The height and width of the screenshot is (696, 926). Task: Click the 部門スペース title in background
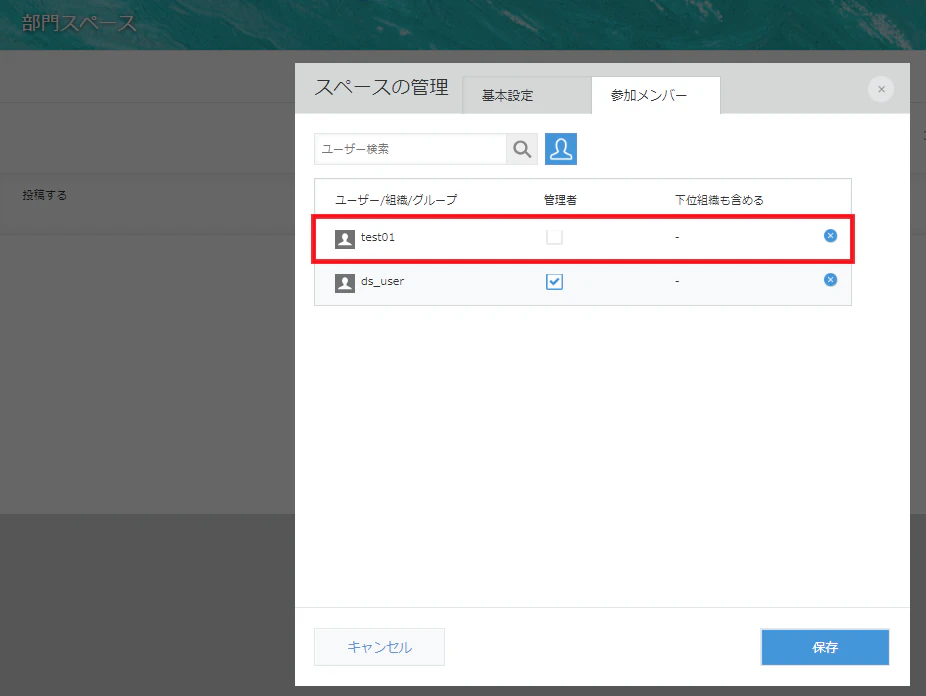pyautogui.click(x=79, y=23)
